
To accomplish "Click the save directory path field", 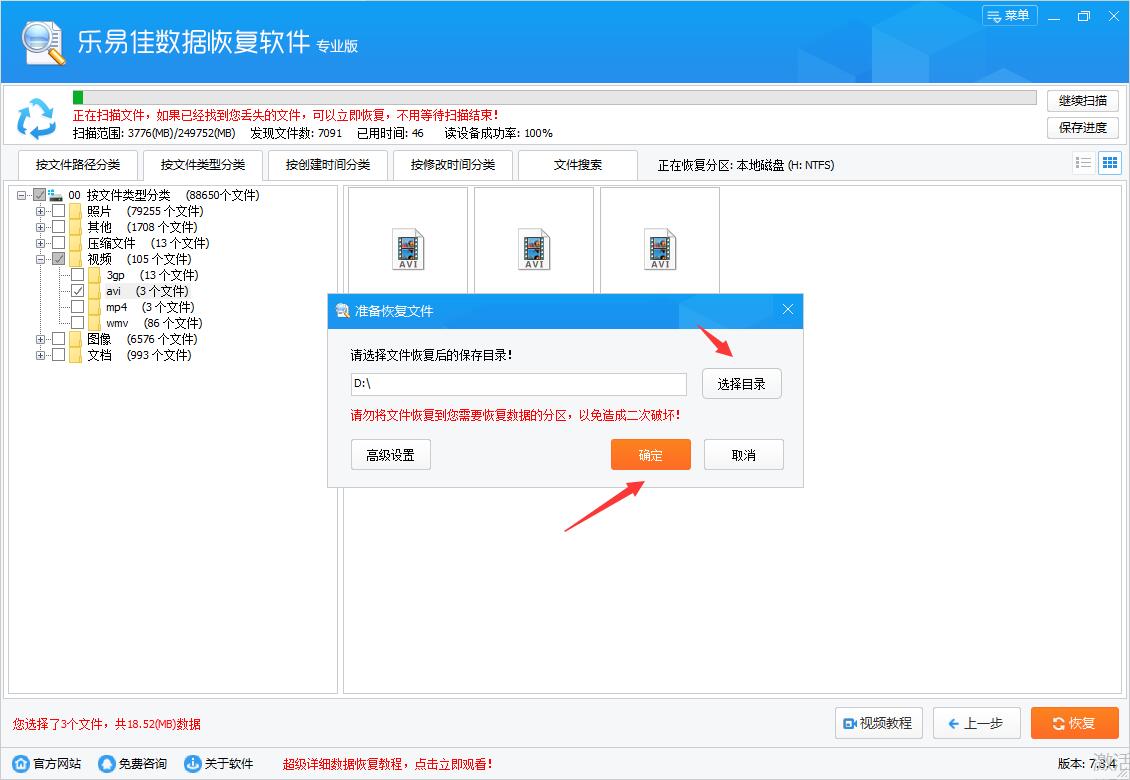I will coord(518,384).
